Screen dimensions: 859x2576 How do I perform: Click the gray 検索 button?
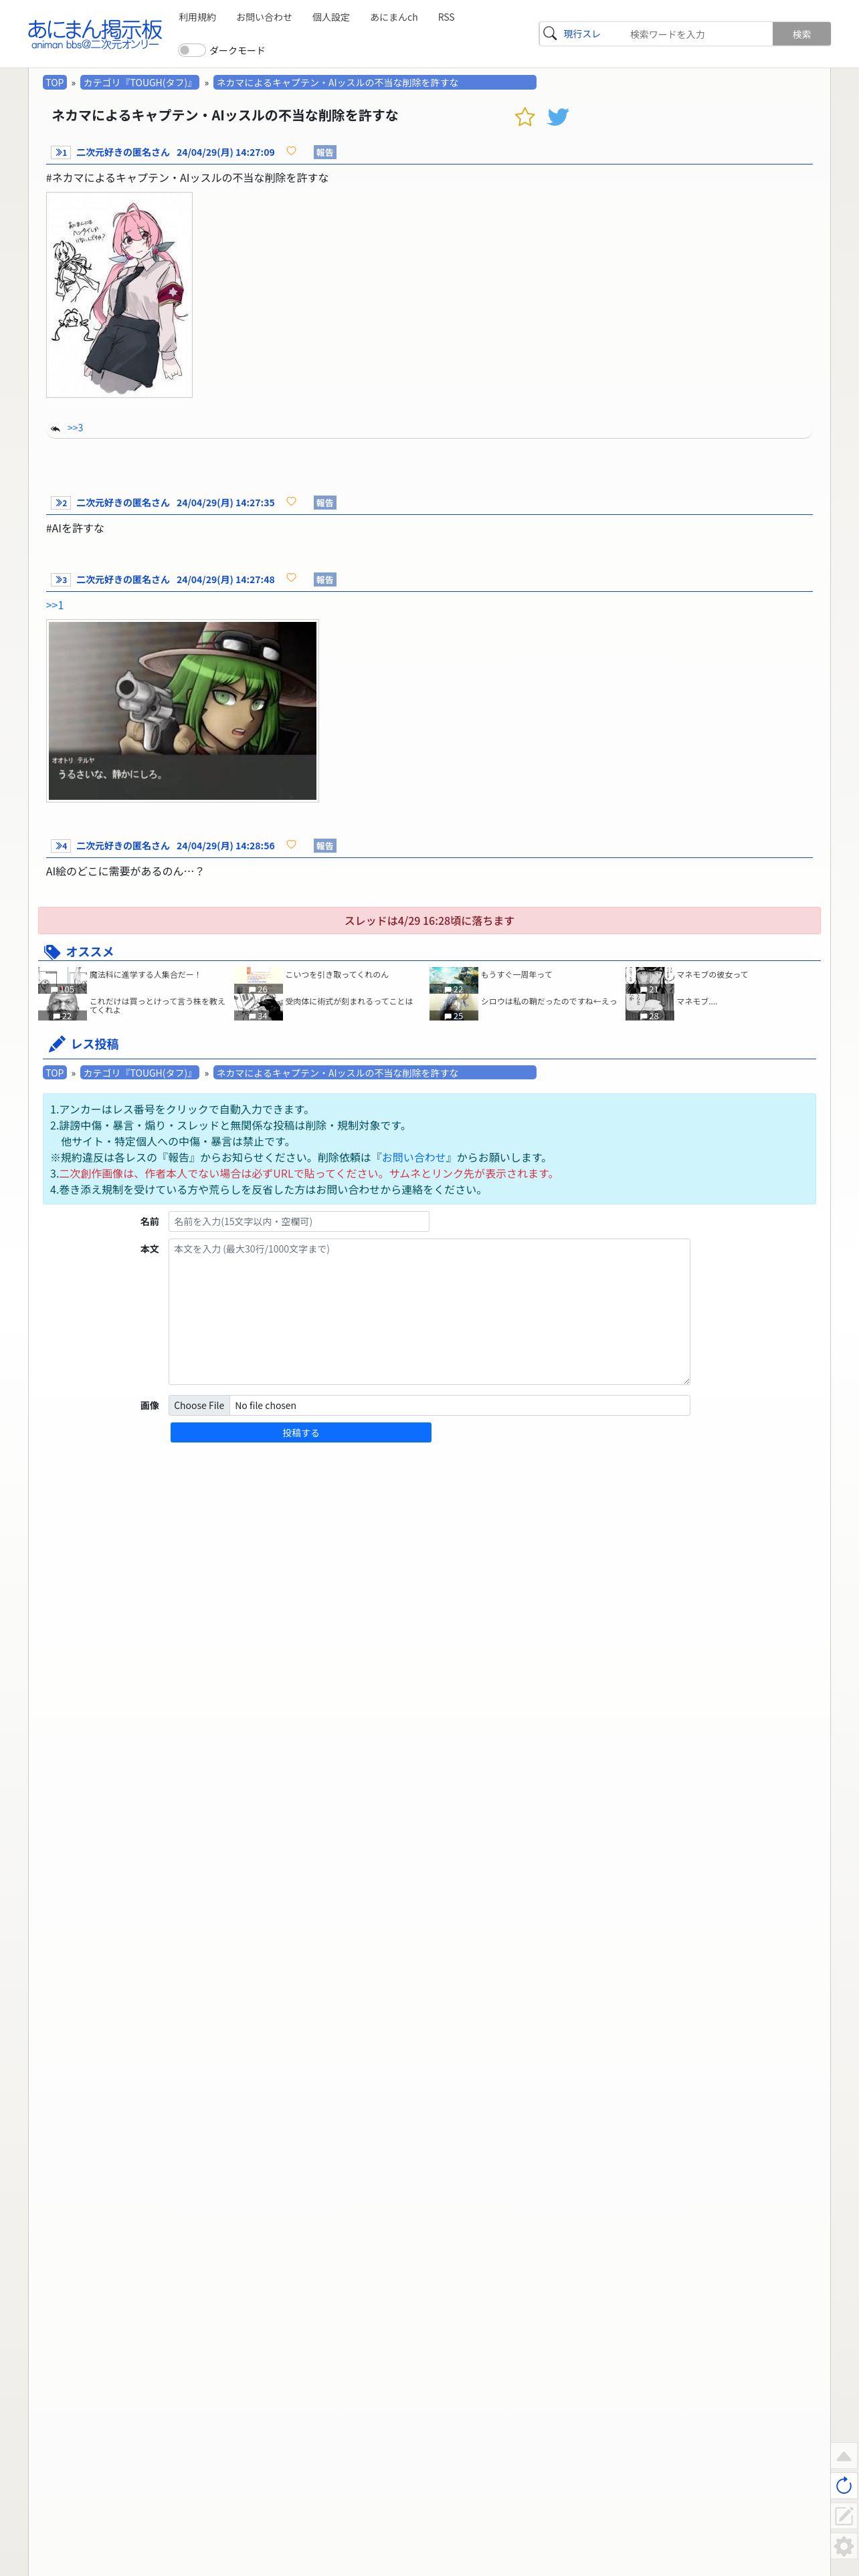801,34
